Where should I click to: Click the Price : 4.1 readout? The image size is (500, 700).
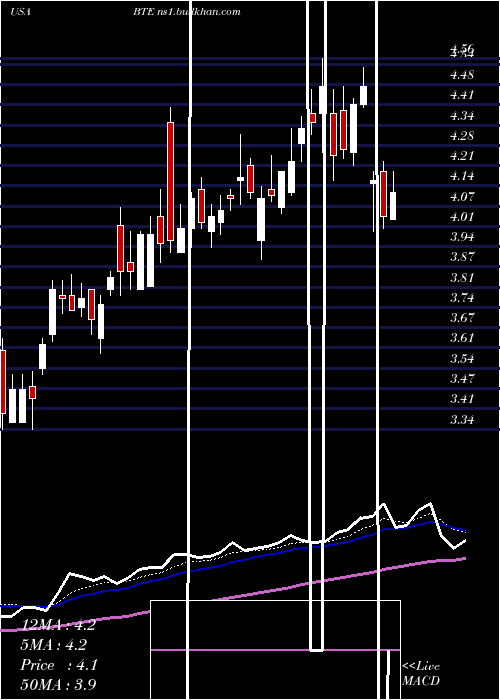59,665
